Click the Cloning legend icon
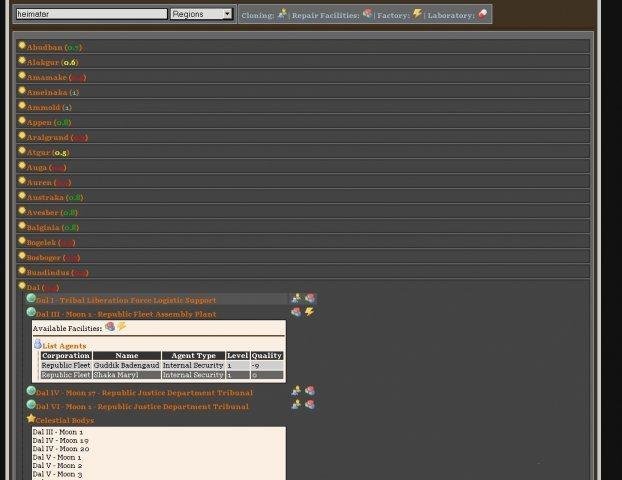The width and height of the screenshot is (622, 480). point(282,14)
